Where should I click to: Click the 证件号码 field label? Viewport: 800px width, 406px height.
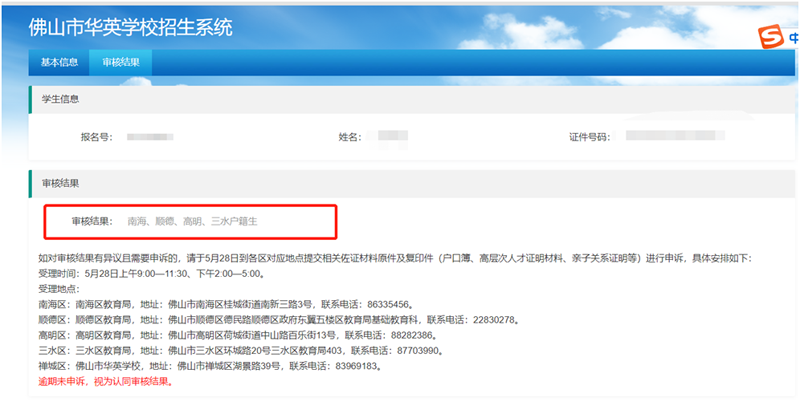(x=589, y=136)
